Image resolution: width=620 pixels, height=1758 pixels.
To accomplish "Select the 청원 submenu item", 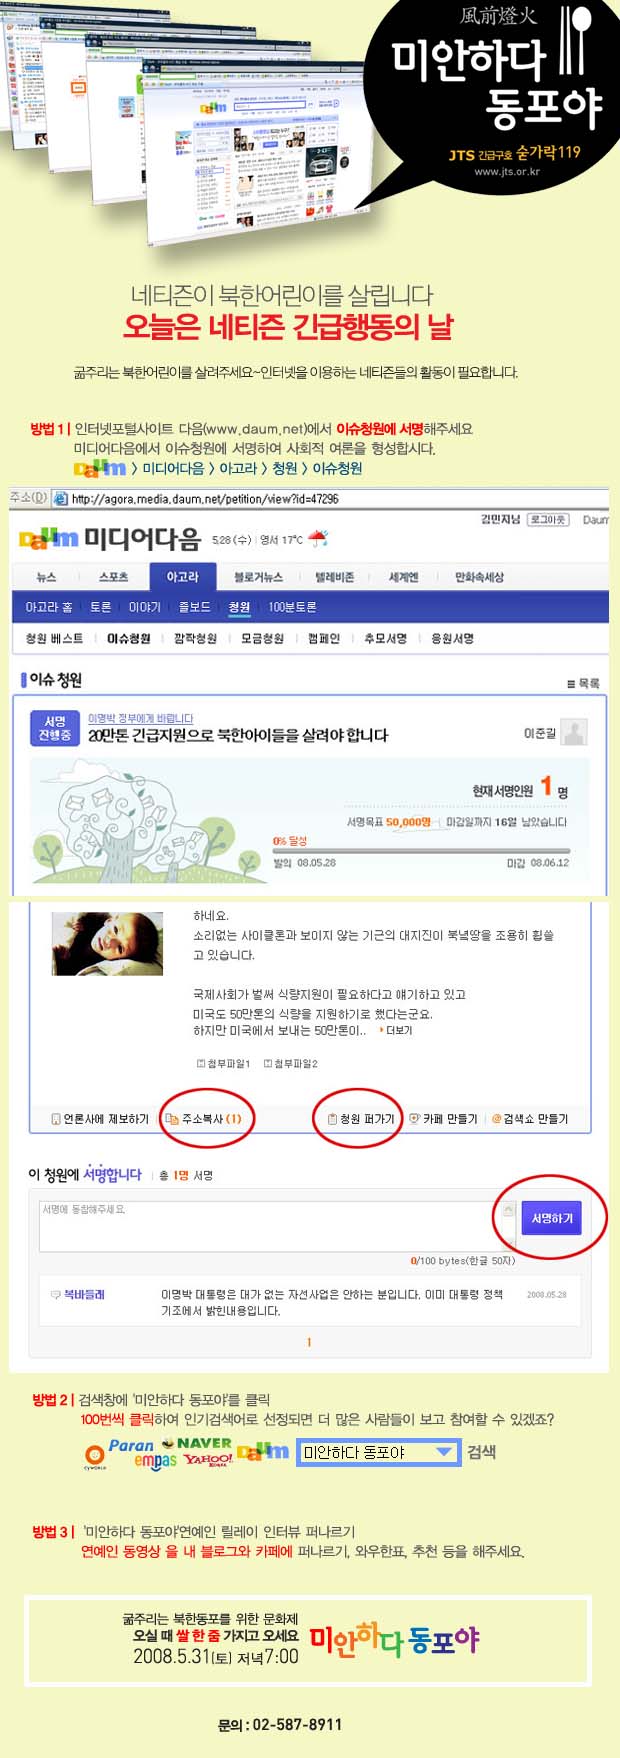I will (x=239, y=607).
